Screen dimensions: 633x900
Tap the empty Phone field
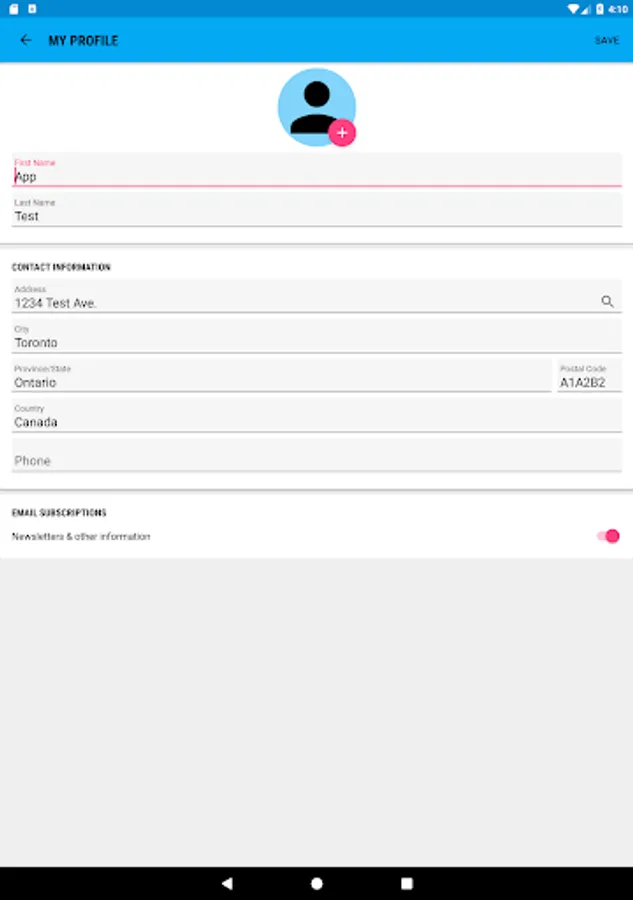tap(316, 461)
